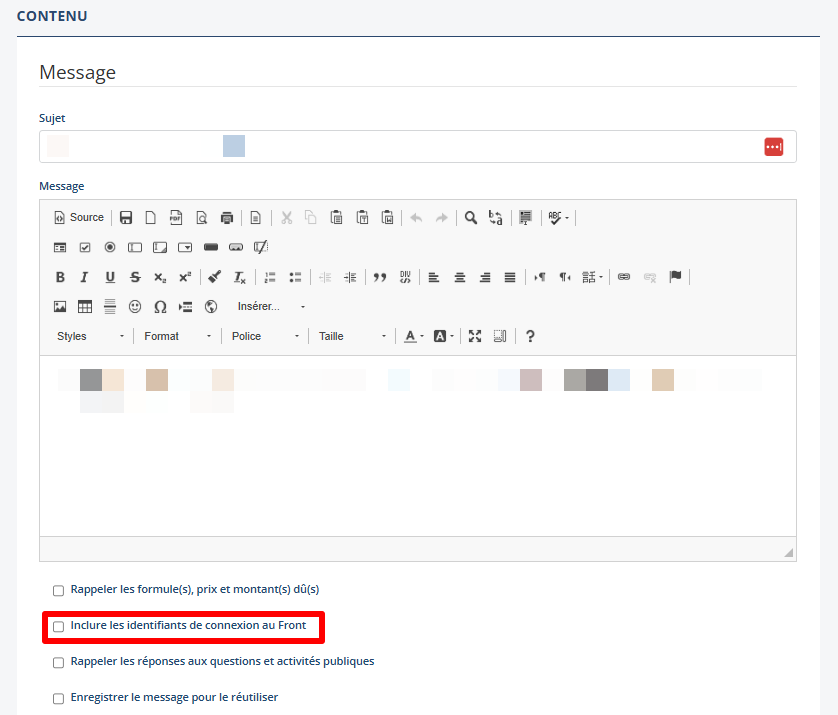838x715 pixels.
Task: Enable Rappeler les formule(s), prix et montant(s)
Action: 58,590
